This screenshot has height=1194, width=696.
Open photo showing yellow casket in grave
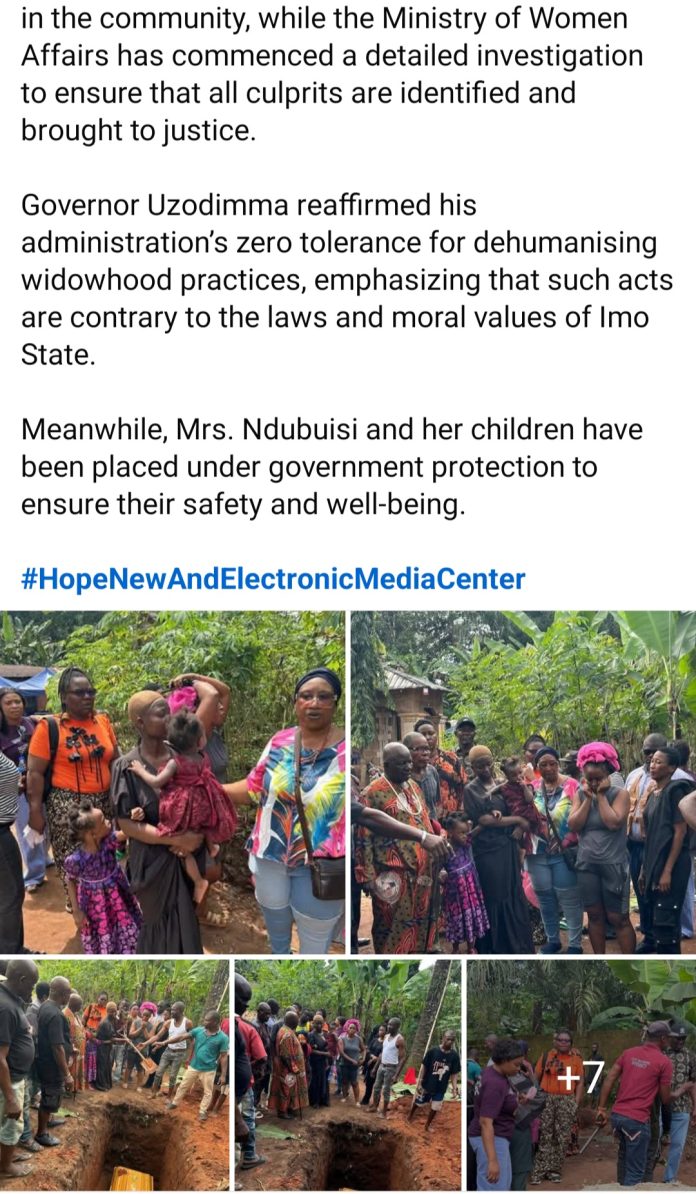click(114, 1075)
